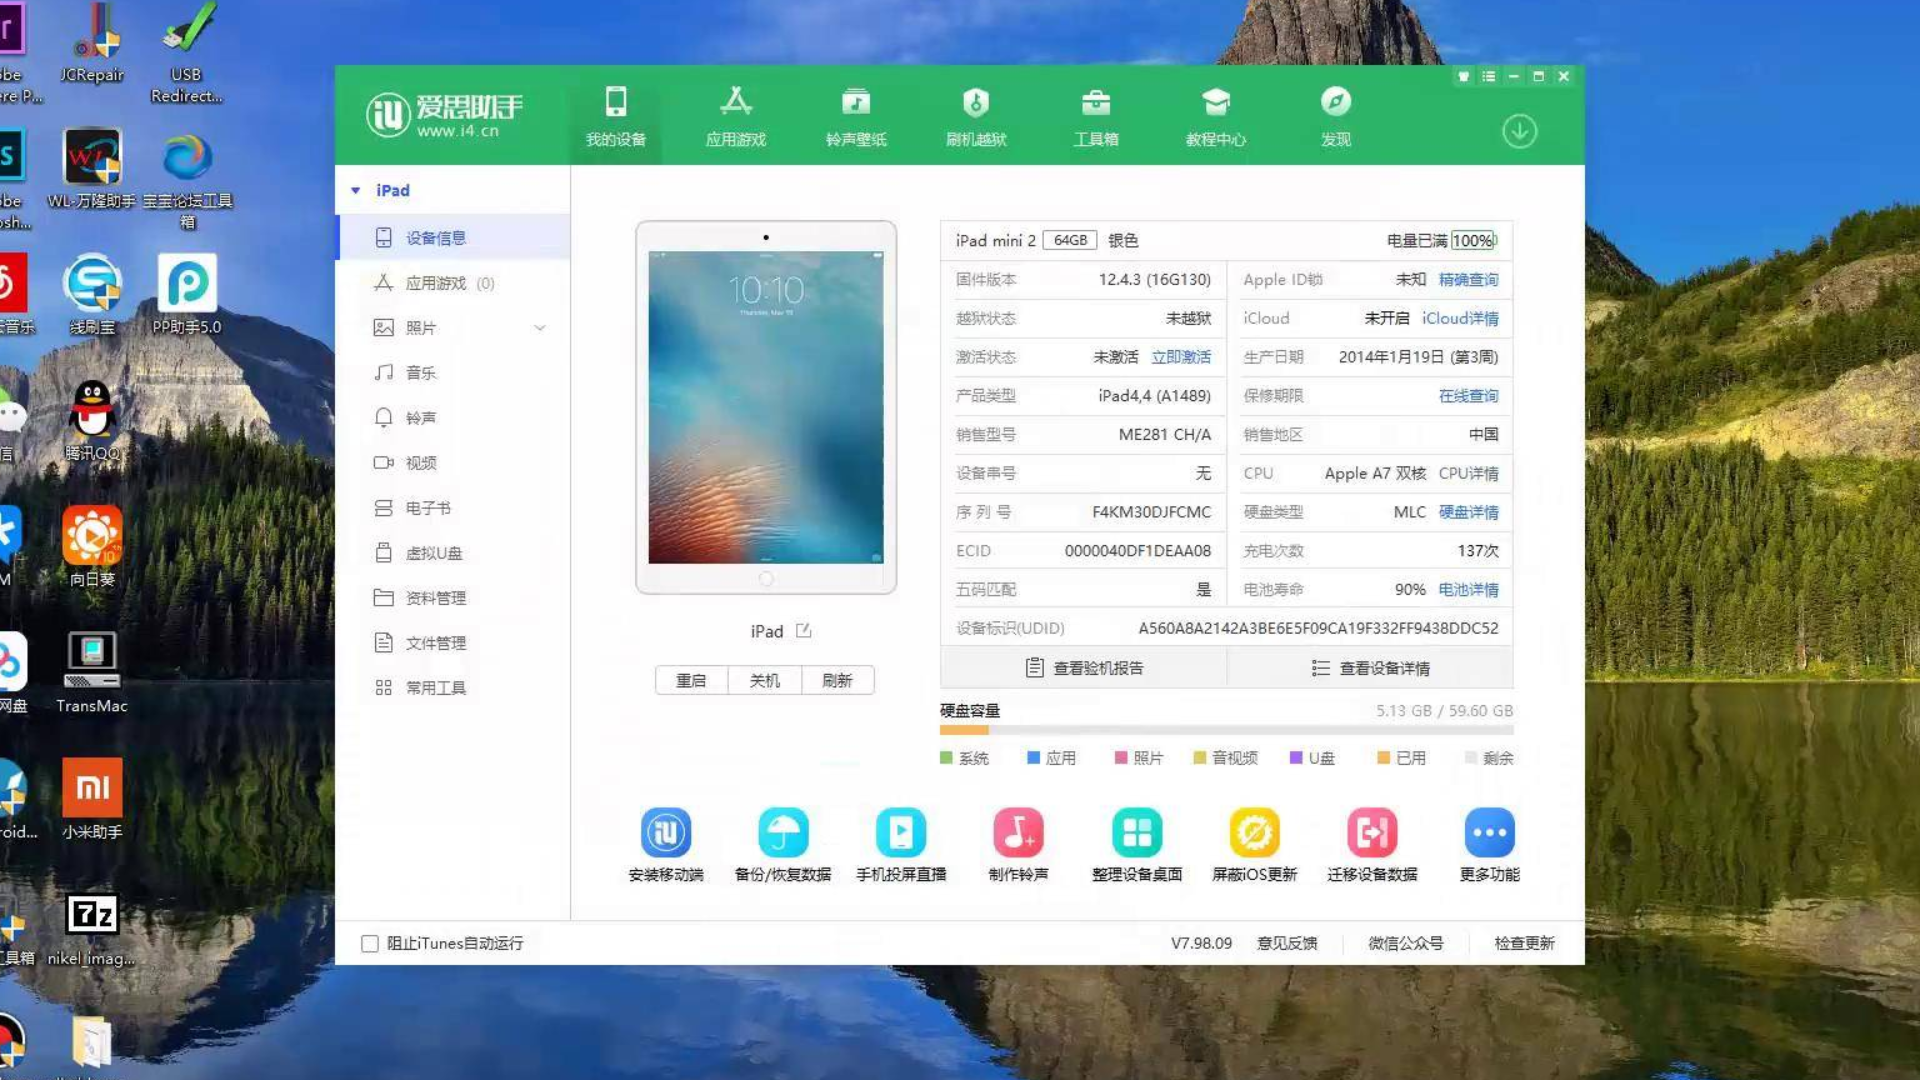The height and width of the screenshot is (1080, 1920).
Task: Click CPU详情 link
Action: click(1468, 473)
